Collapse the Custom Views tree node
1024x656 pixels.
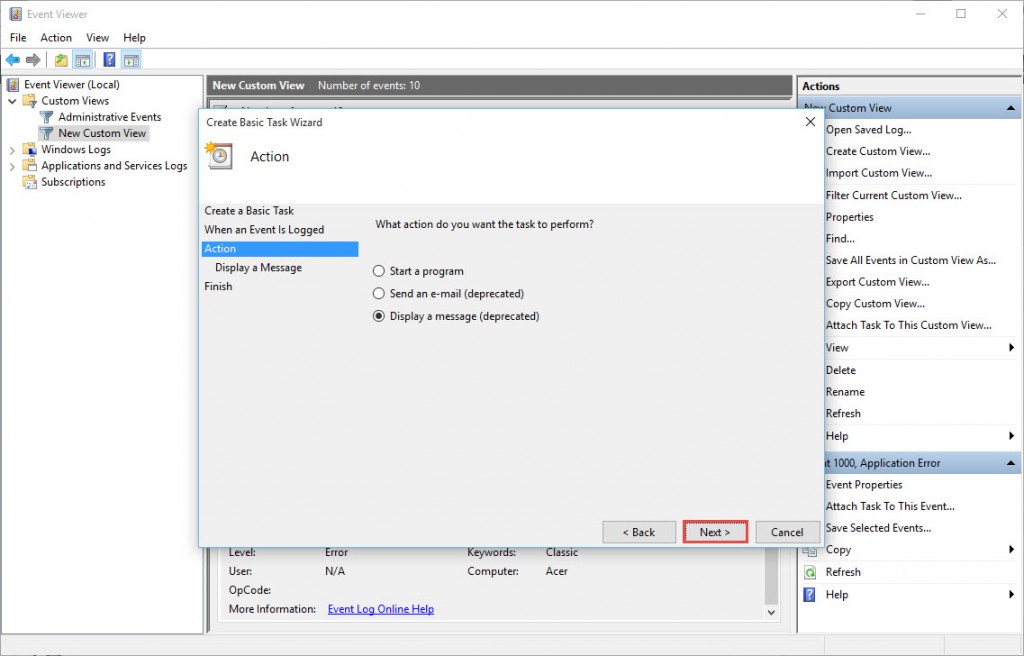click(x=12, y=100)
